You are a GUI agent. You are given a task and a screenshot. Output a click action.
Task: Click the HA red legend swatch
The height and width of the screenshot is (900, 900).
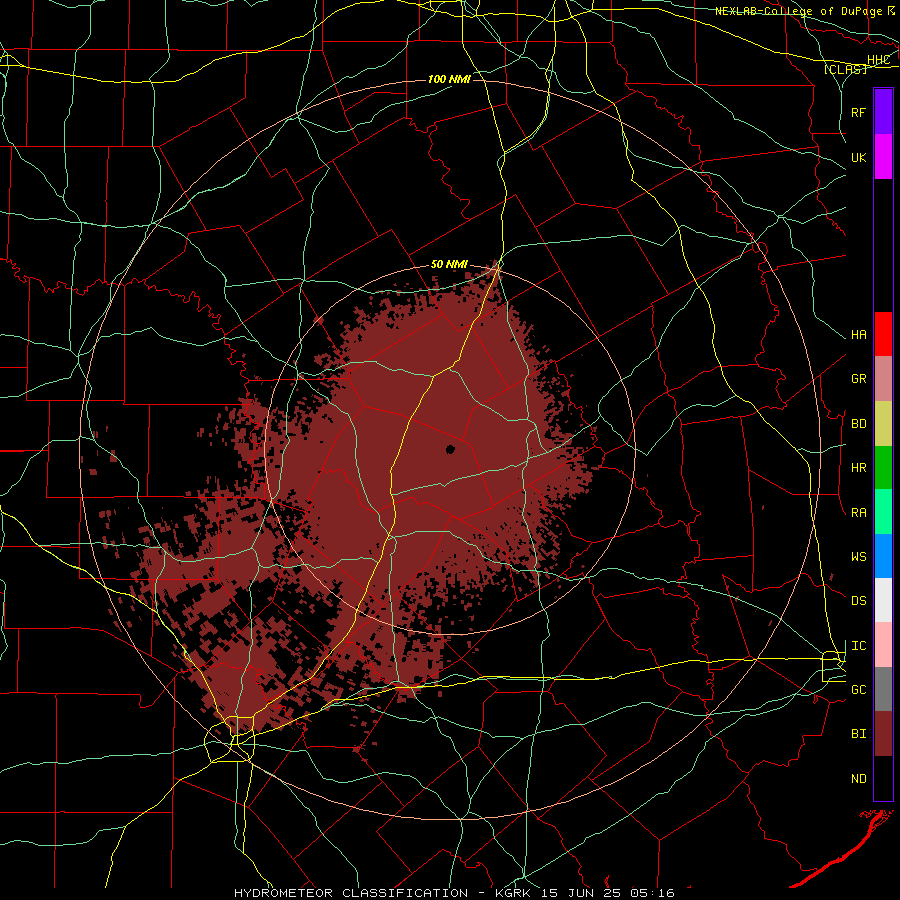coord(883,334)
